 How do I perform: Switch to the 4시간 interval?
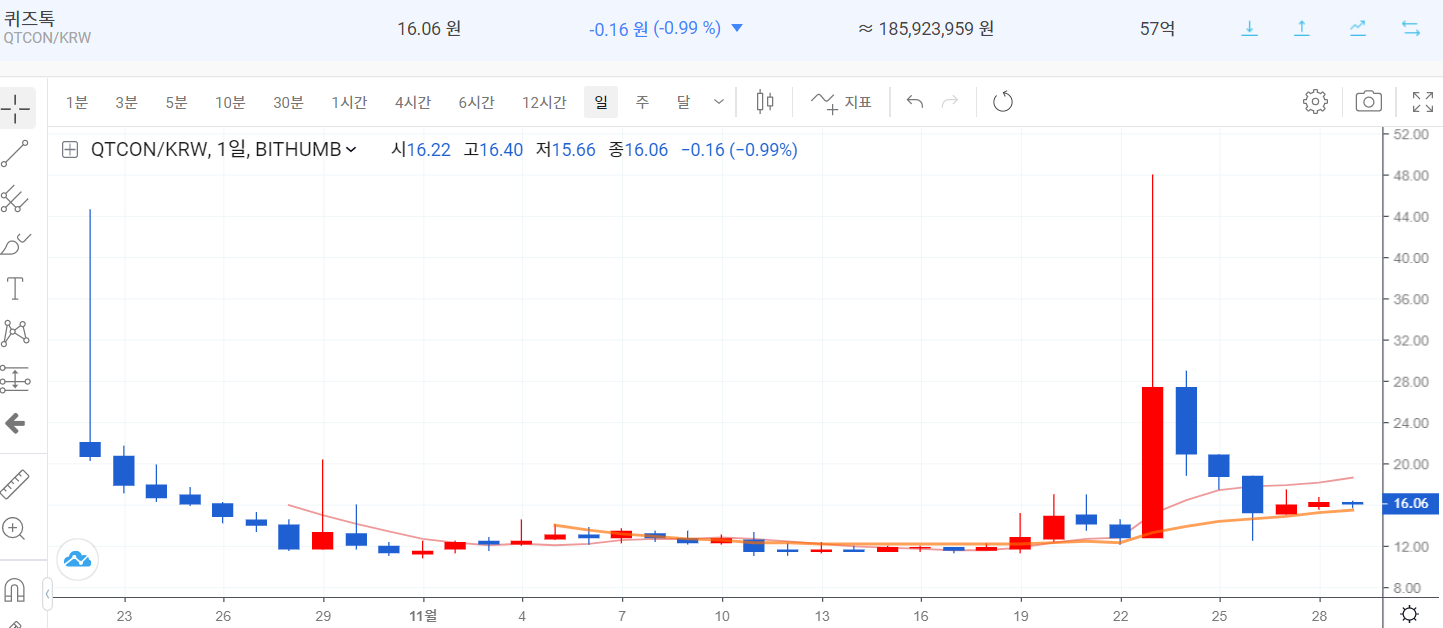(x=412, y=102)
